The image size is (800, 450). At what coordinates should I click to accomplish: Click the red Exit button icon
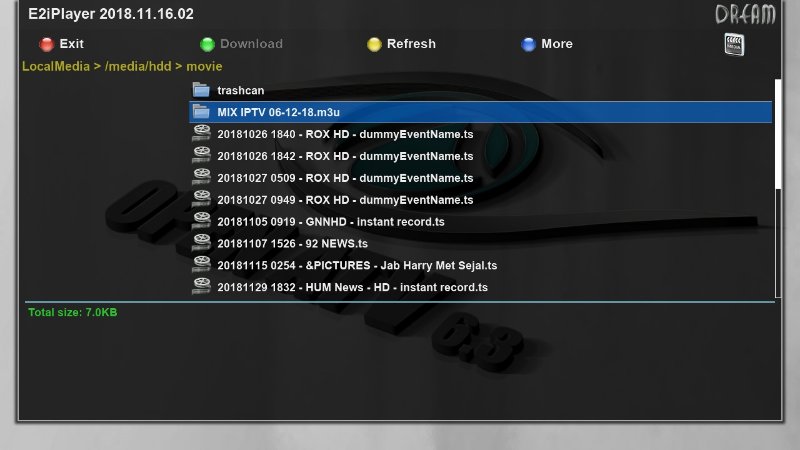tap(46, 44)
